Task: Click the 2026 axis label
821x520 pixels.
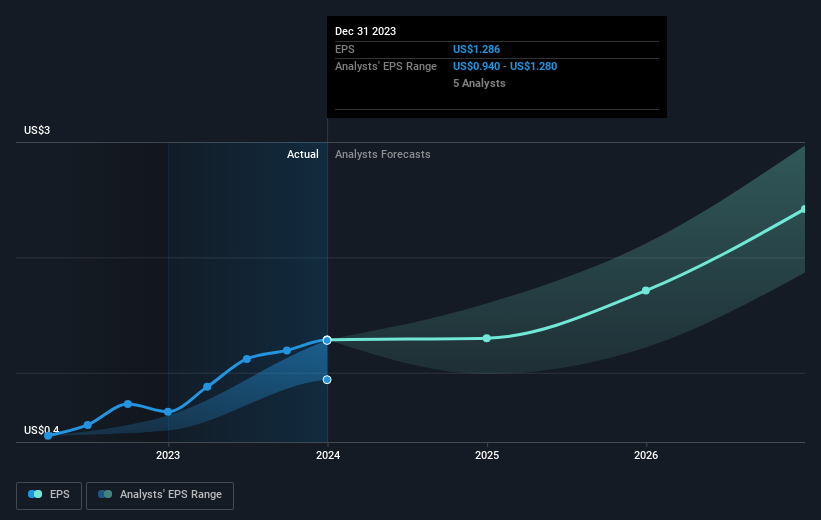Action: pyautogui.click(x=646, y=455)
